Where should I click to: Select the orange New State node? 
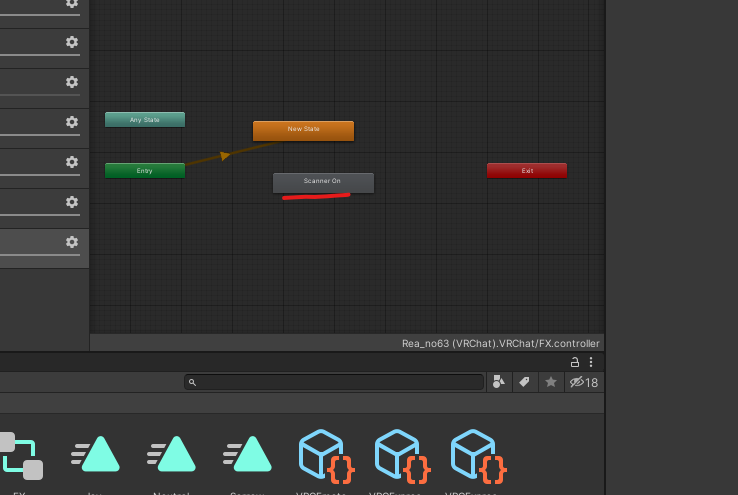pyautogui.click(x=304, y=131)
